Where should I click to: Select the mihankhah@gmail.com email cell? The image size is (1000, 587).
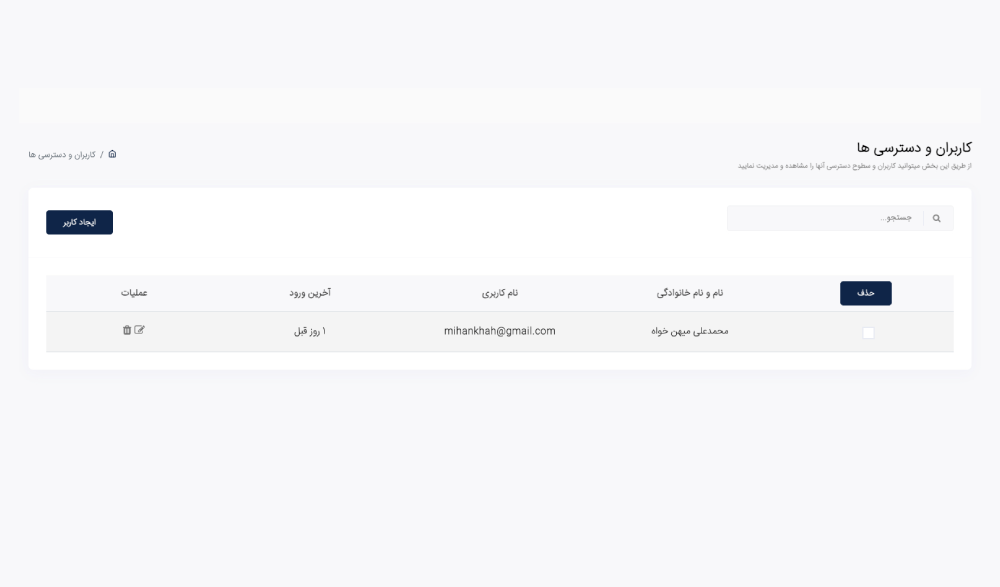(x=500, y=331)
